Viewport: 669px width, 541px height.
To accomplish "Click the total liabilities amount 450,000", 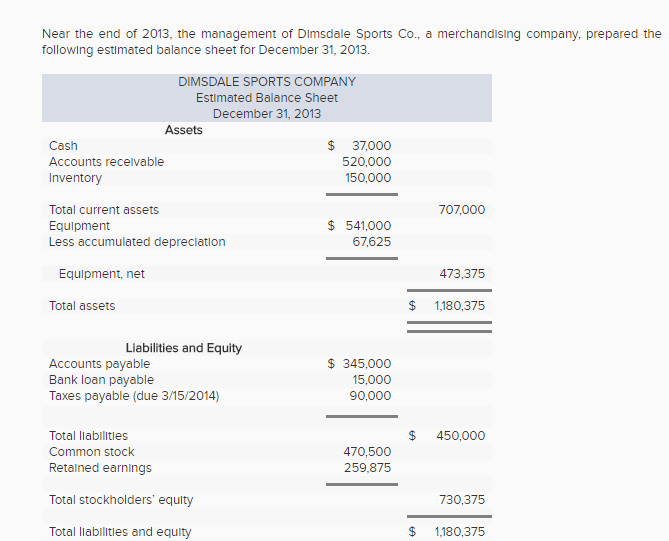I will pos(460,436).
